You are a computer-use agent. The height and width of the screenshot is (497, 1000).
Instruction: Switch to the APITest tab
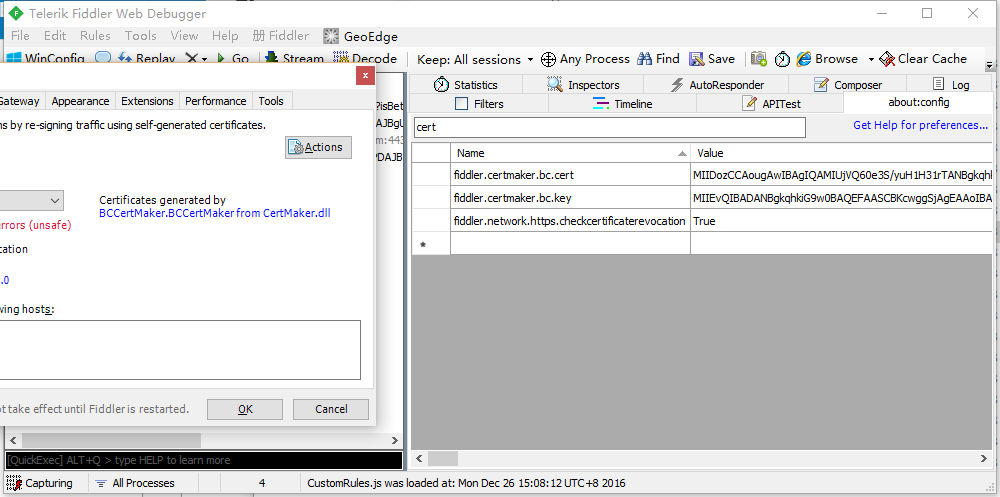point(772,103)
